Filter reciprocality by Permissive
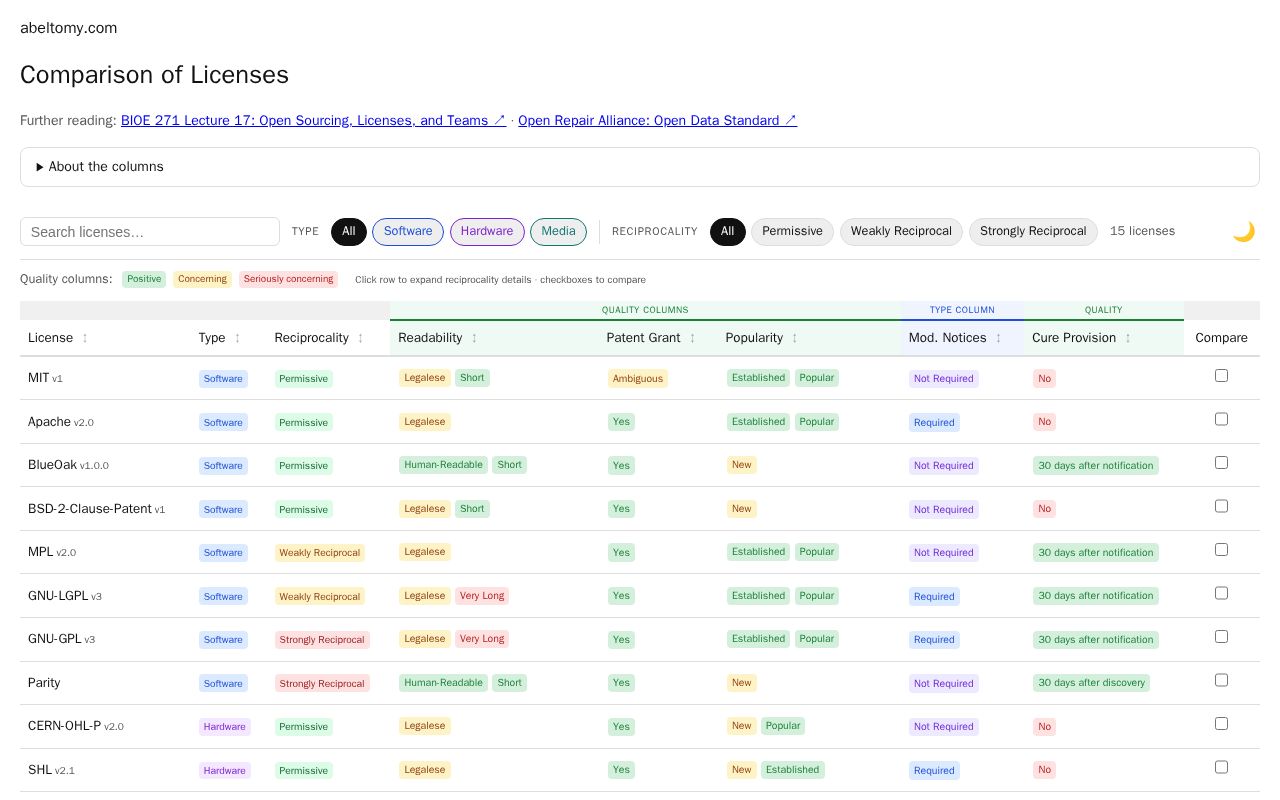The image size is (1280, 800). coord(792,232)
